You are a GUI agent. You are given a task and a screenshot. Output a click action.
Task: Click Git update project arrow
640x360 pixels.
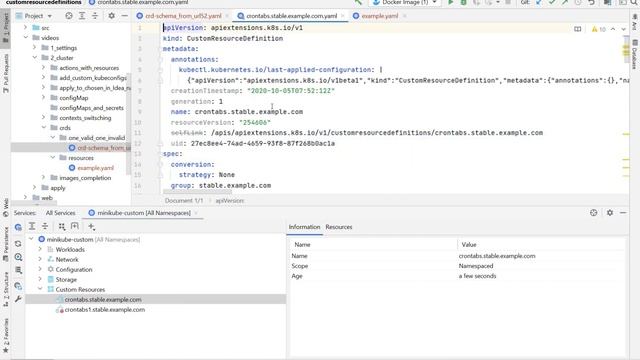point(539,2)
